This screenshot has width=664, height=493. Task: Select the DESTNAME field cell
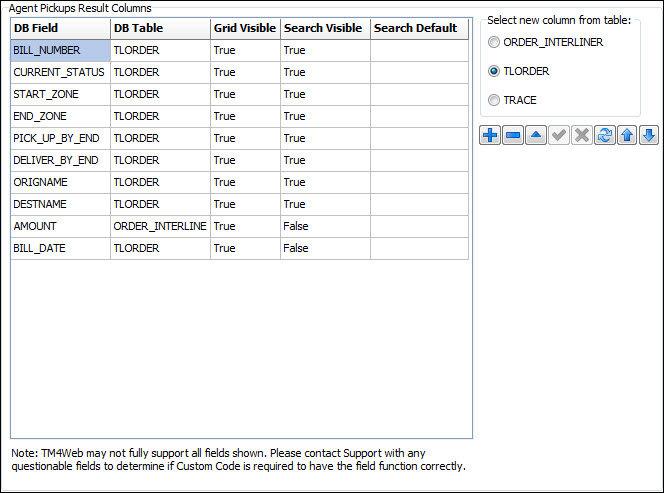coord(60,205)
